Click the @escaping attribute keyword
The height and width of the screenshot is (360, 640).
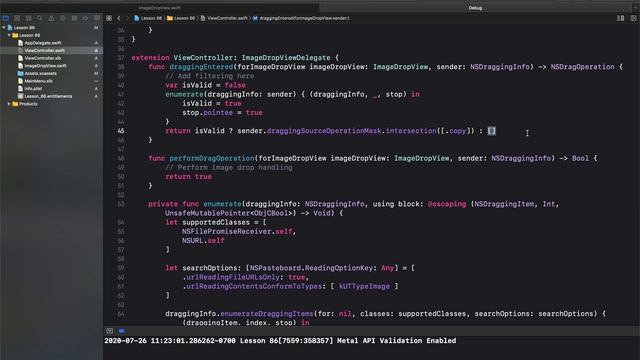447,204
